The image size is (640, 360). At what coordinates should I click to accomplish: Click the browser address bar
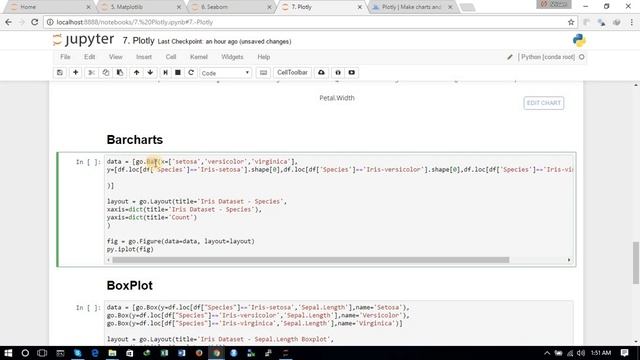(310, 22)
